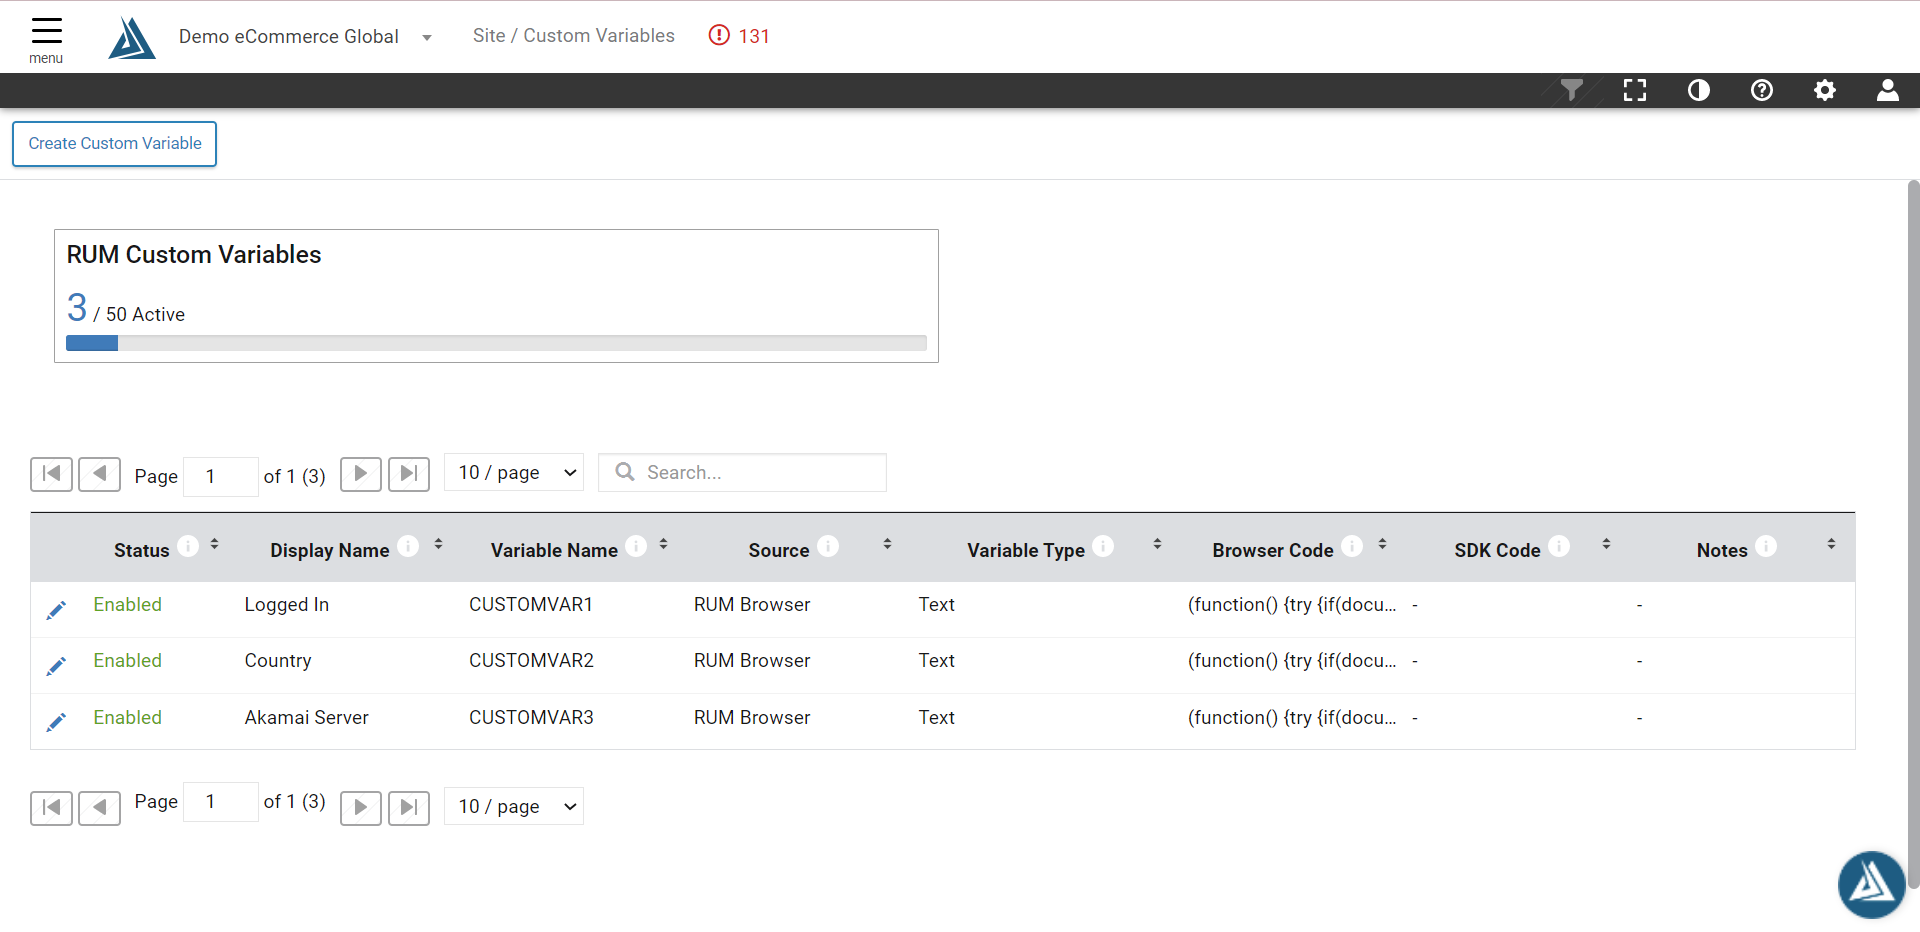1920x932 pixels.
Task: Go to next page in bottom pagination
Action: click(x=361, y=807)
